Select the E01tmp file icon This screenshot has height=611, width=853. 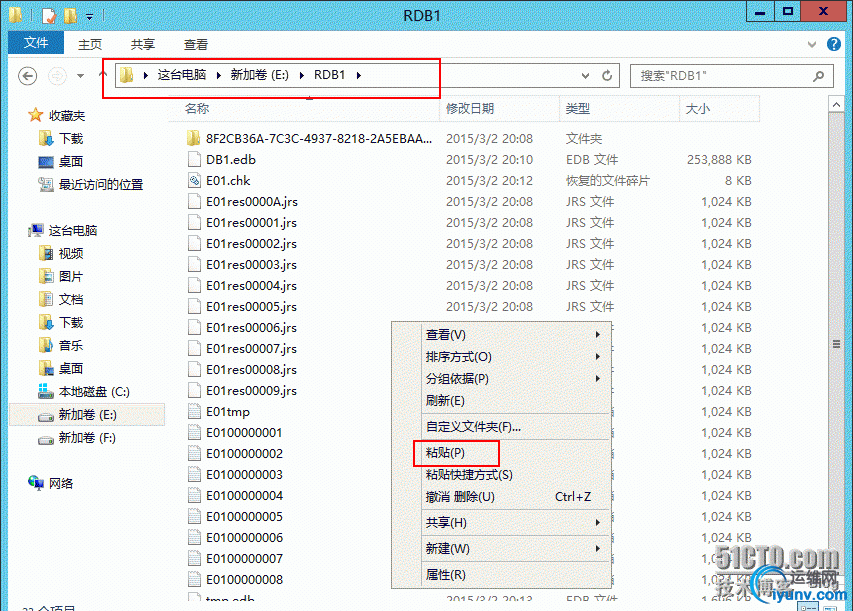194,411
